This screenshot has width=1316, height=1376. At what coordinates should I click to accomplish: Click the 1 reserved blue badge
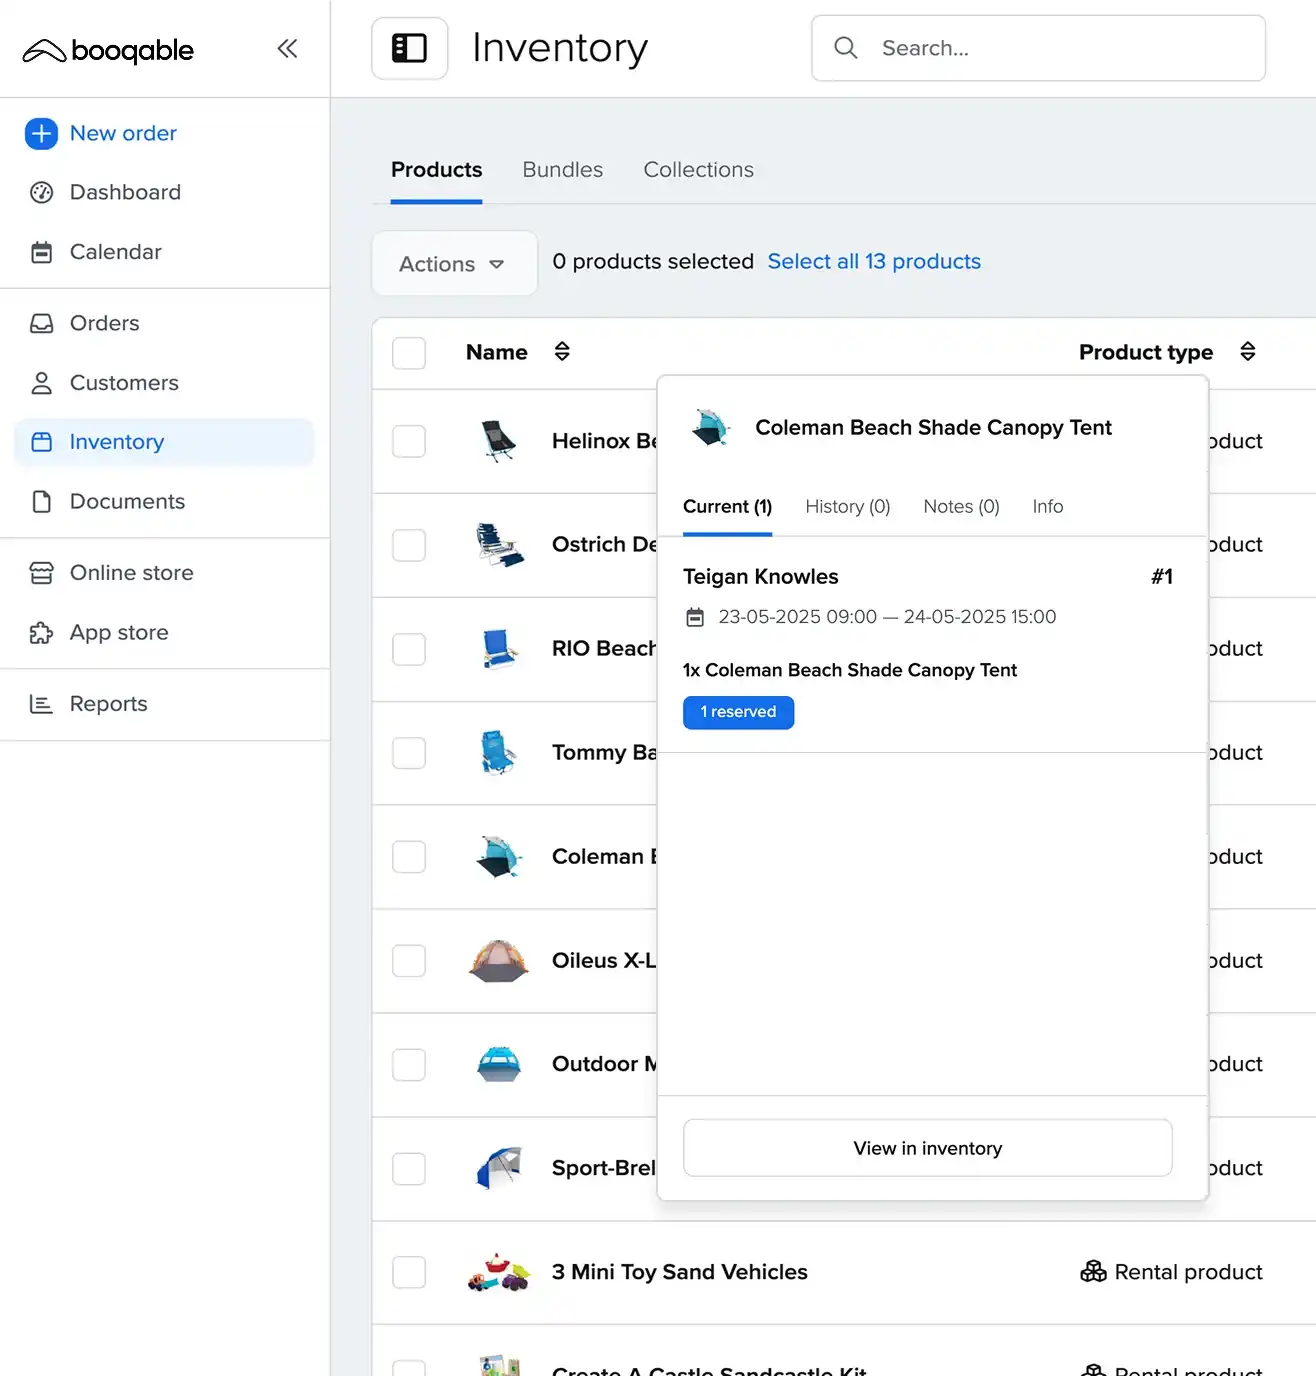coord(738,712)
